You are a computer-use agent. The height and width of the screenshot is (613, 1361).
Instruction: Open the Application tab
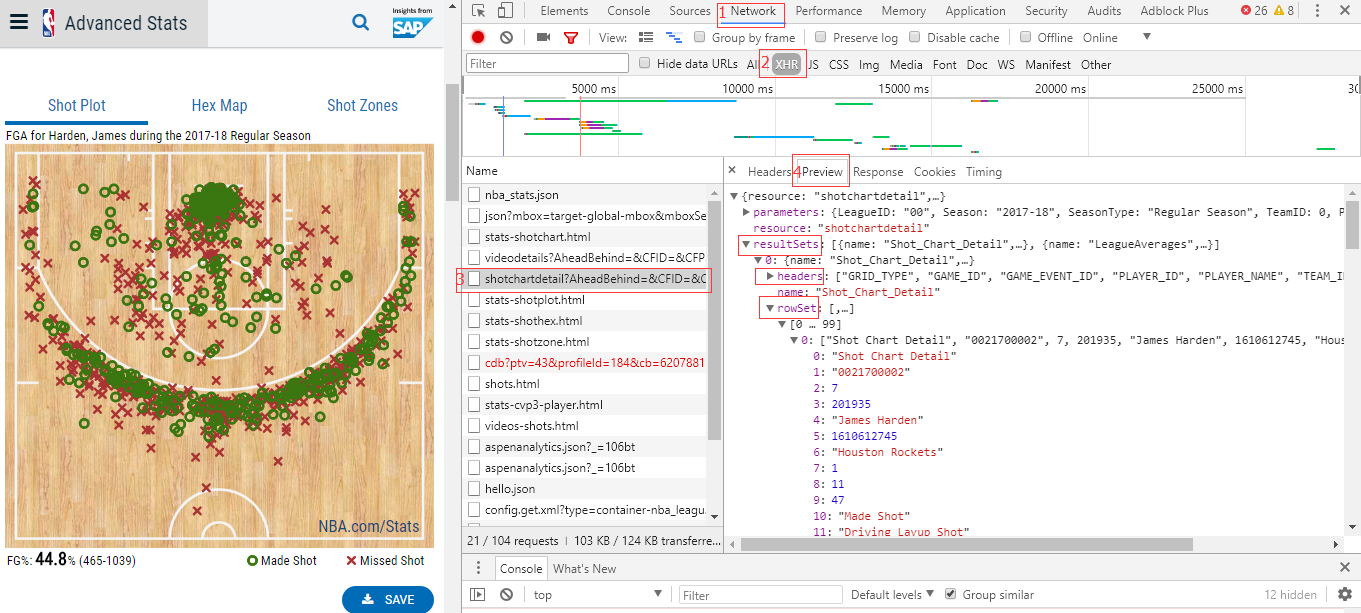(x=975, y=11)
